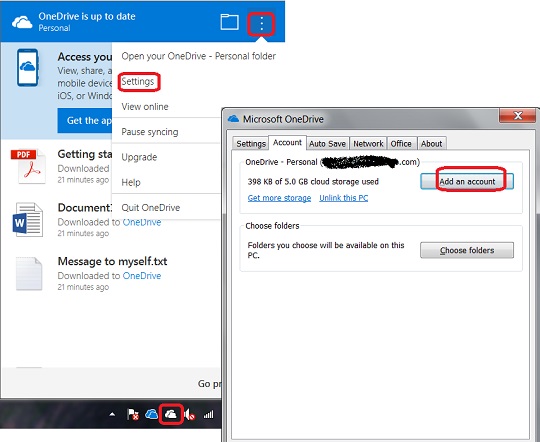The height and width of the screenshot is (442, 540).
Task: Show hidden tray icons arrow
Action: point(112,414)
